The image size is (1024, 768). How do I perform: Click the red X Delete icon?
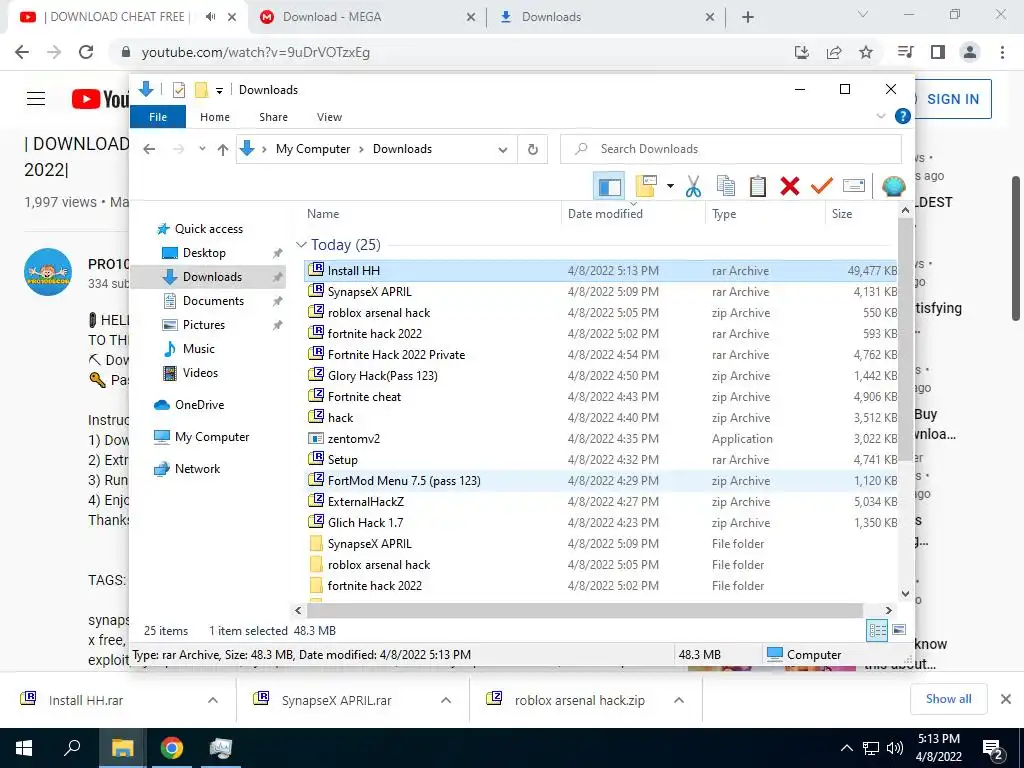pyautogui.click(x=790, y=186)
